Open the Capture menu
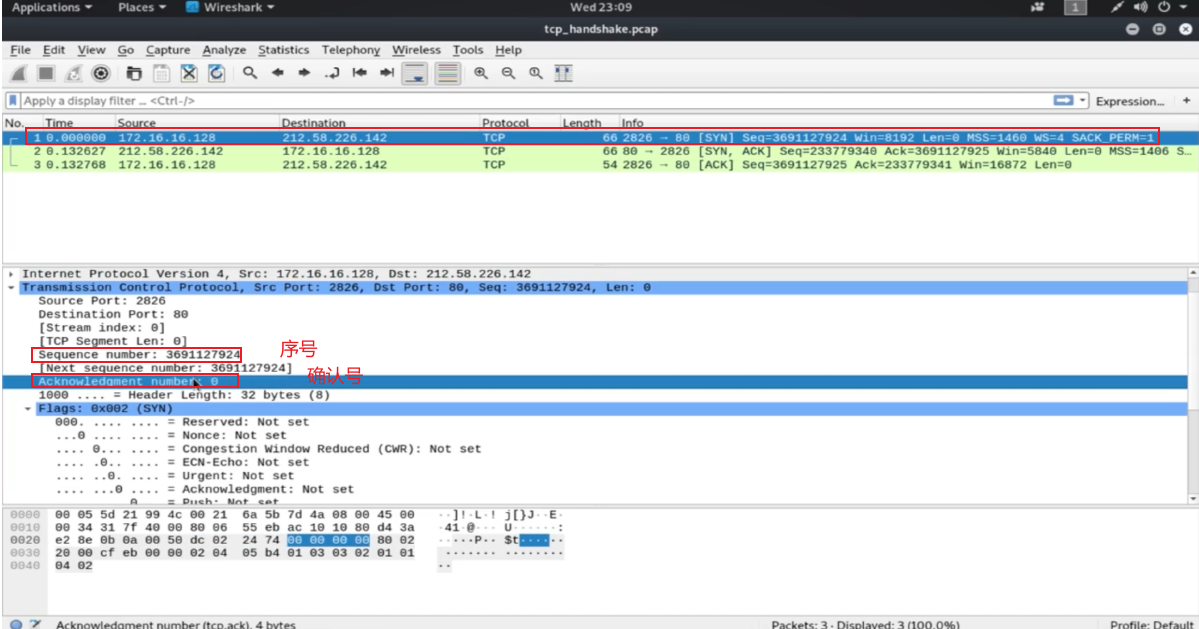This screenshot has width=1199, height=629. coord(168,50)
